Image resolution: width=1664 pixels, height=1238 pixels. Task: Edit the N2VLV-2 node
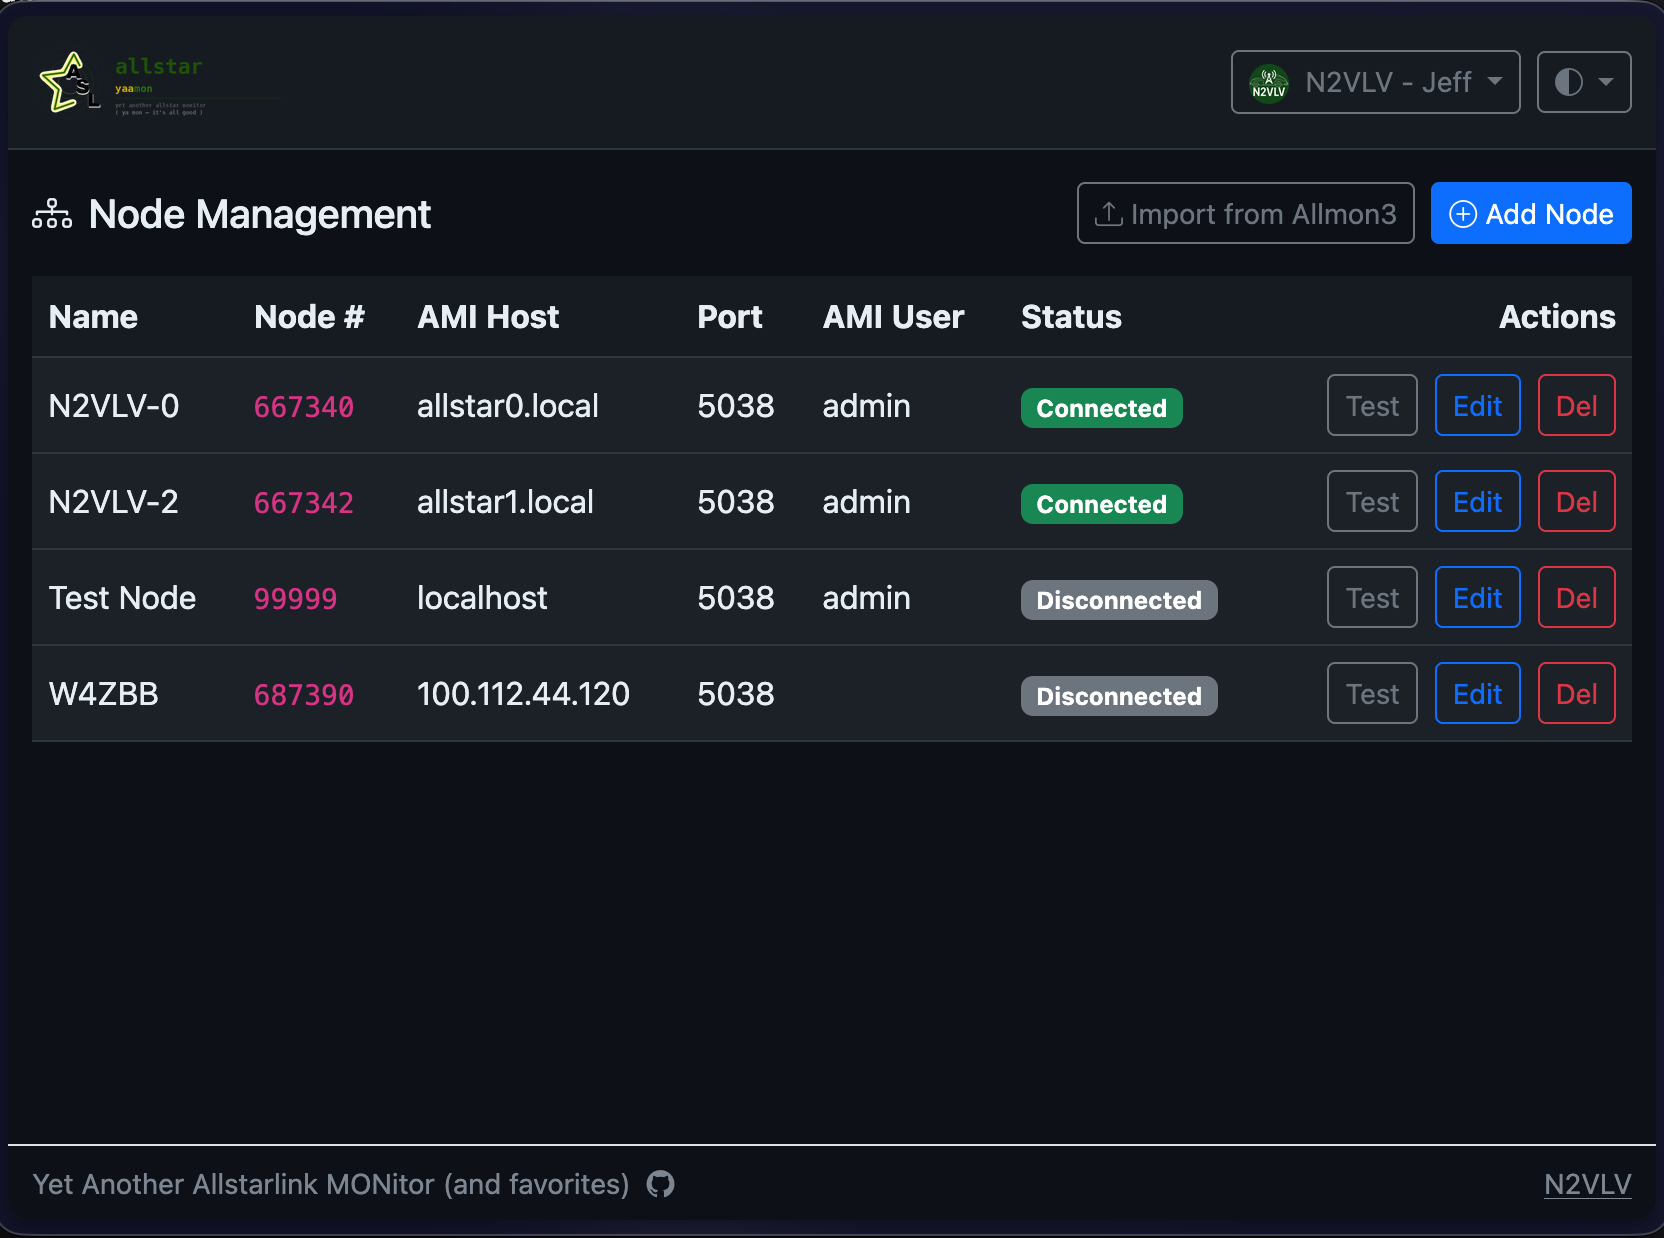click(1477, 501)
